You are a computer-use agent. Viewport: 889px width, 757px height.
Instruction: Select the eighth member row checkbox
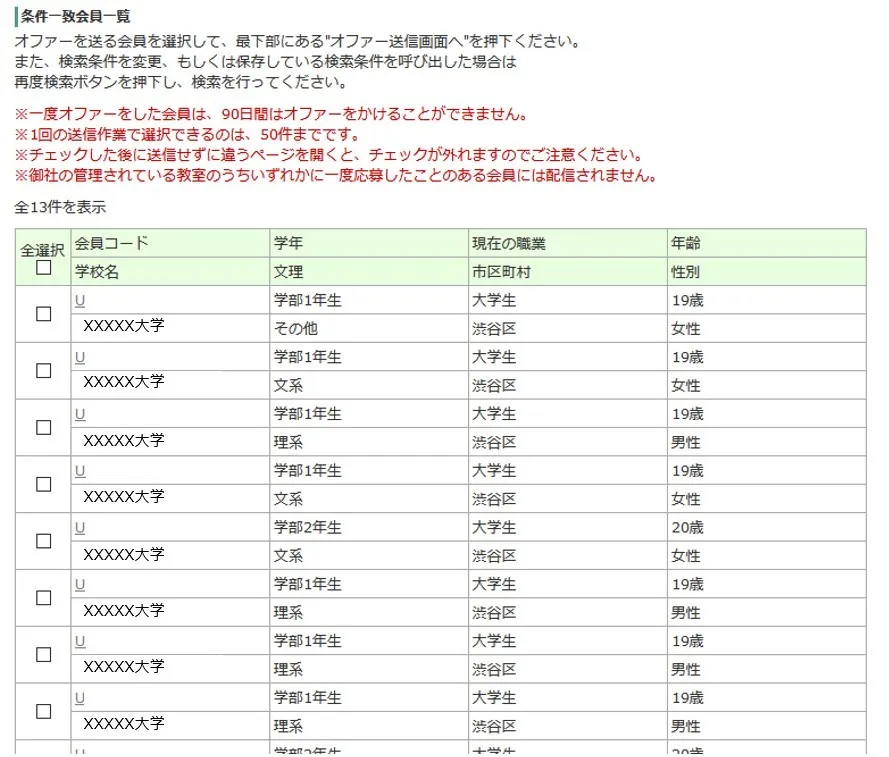point(43,711)
